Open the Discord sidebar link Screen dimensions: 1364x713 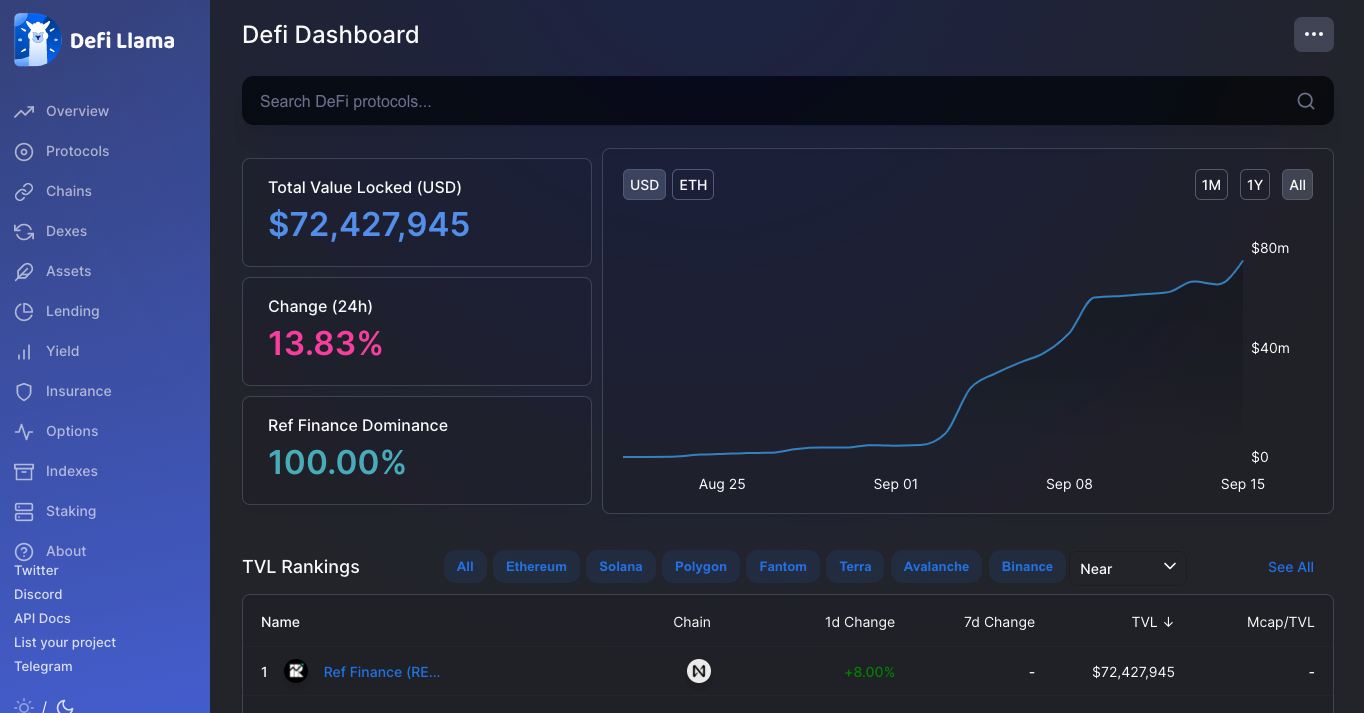click(x=38, y=594)
